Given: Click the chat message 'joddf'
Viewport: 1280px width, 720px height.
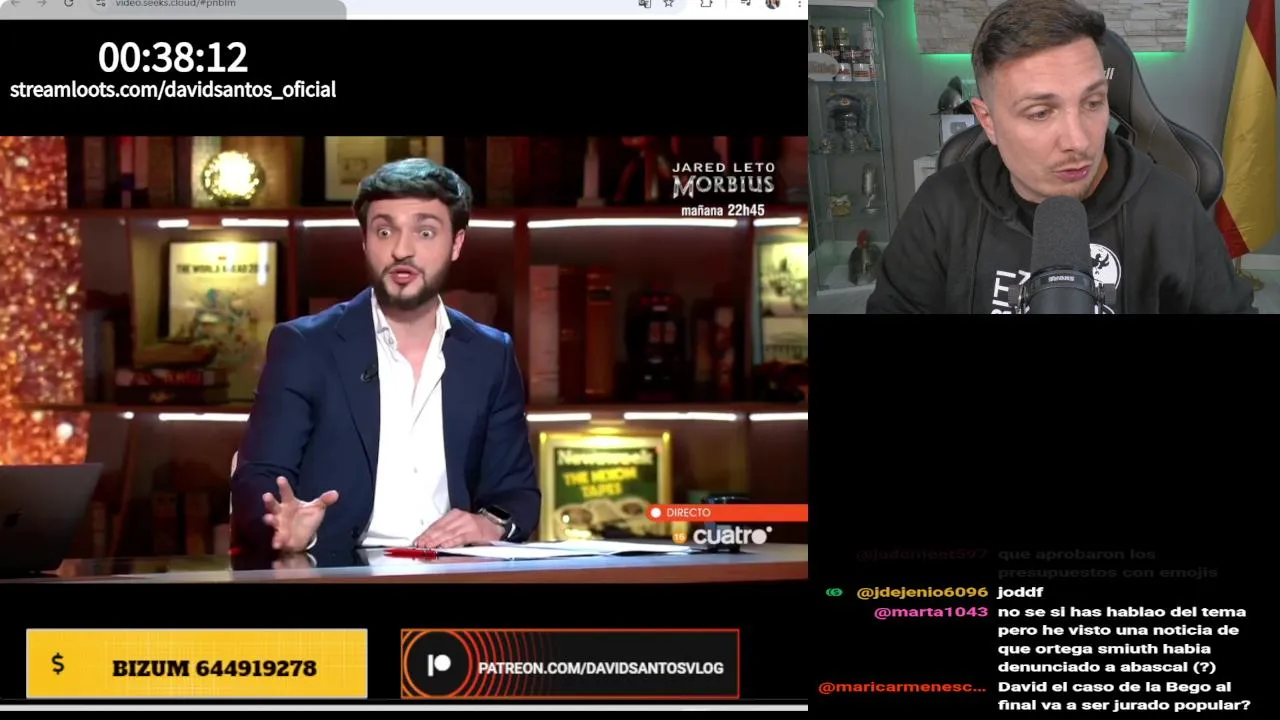Looking at the screenshot, I should pyautogui.click(x=1020, y=592).
